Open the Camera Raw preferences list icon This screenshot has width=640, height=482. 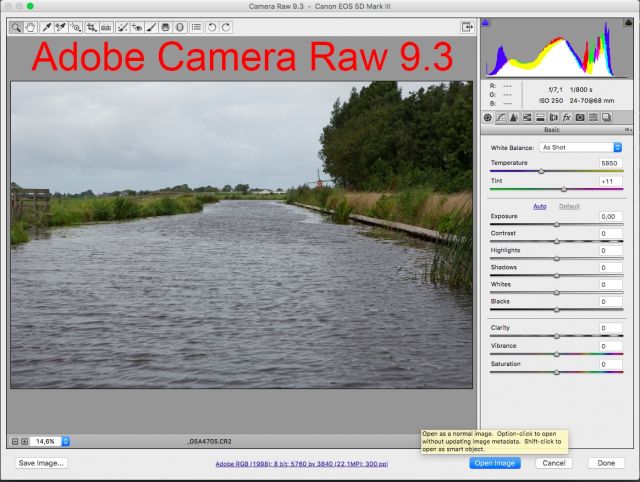coord(196,27)
